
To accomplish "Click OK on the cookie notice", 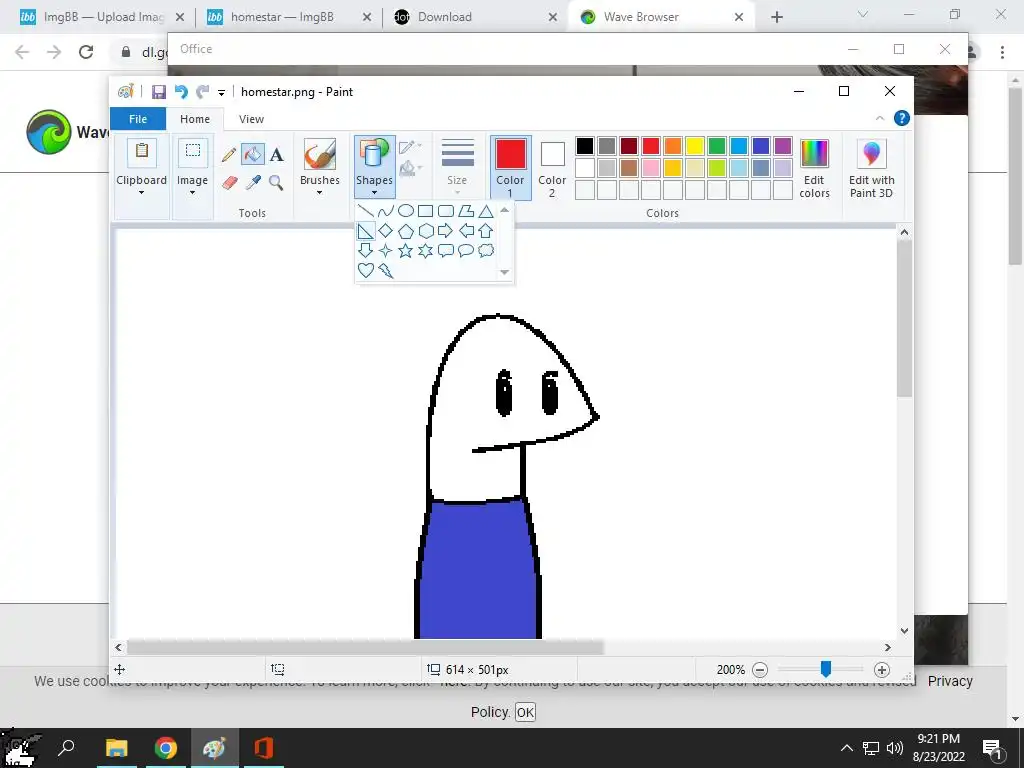I will (525, 712).
